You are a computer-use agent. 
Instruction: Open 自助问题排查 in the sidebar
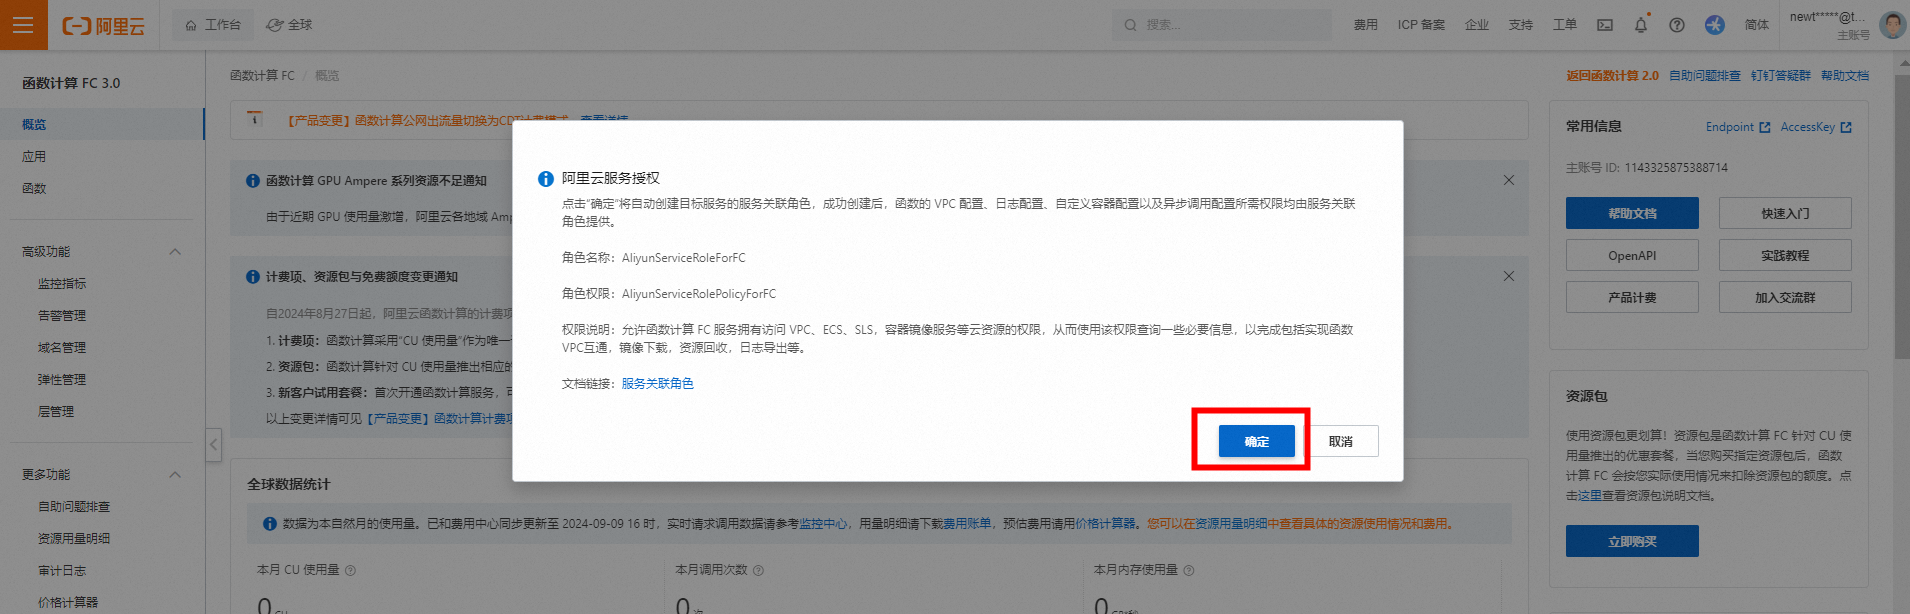[74, 507]
